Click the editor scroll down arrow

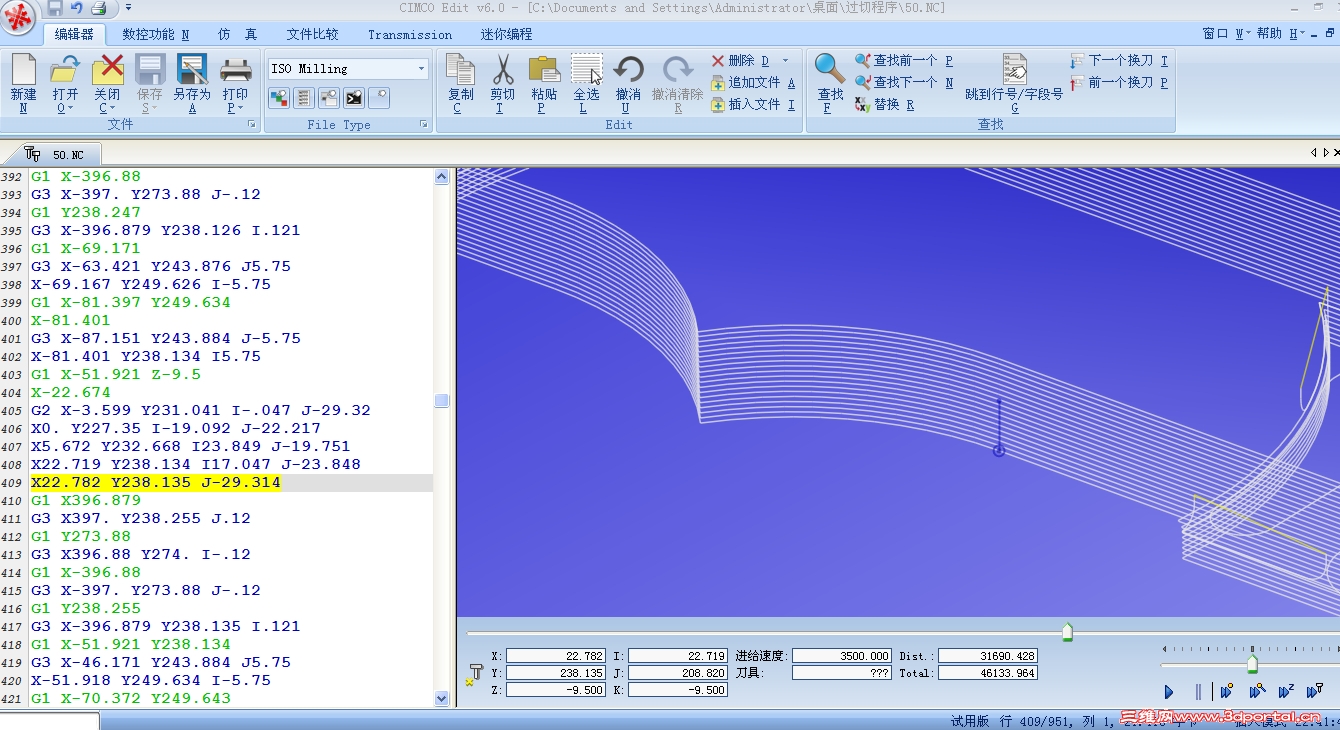442,699
